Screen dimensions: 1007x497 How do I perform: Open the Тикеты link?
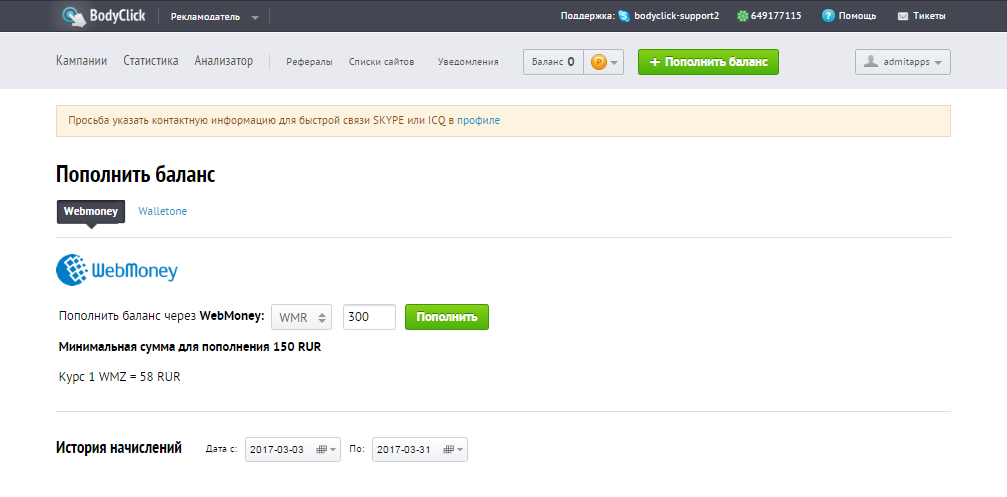click(x=929, y=16)
